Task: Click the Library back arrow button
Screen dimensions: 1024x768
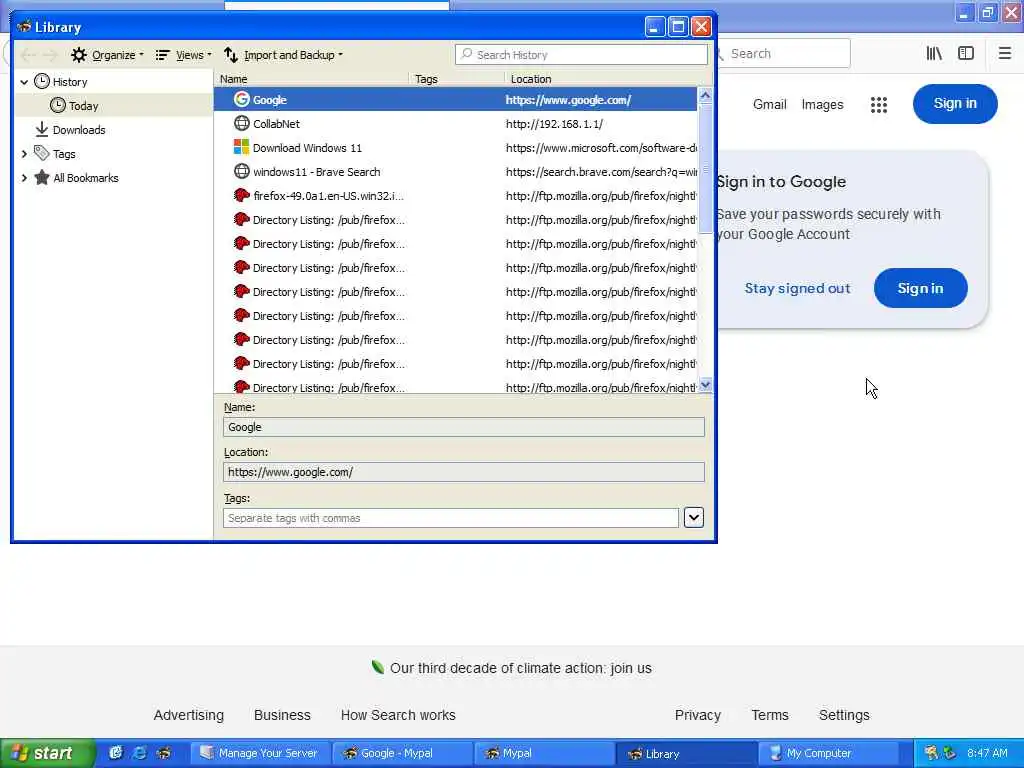Action: tap(28, 55)
